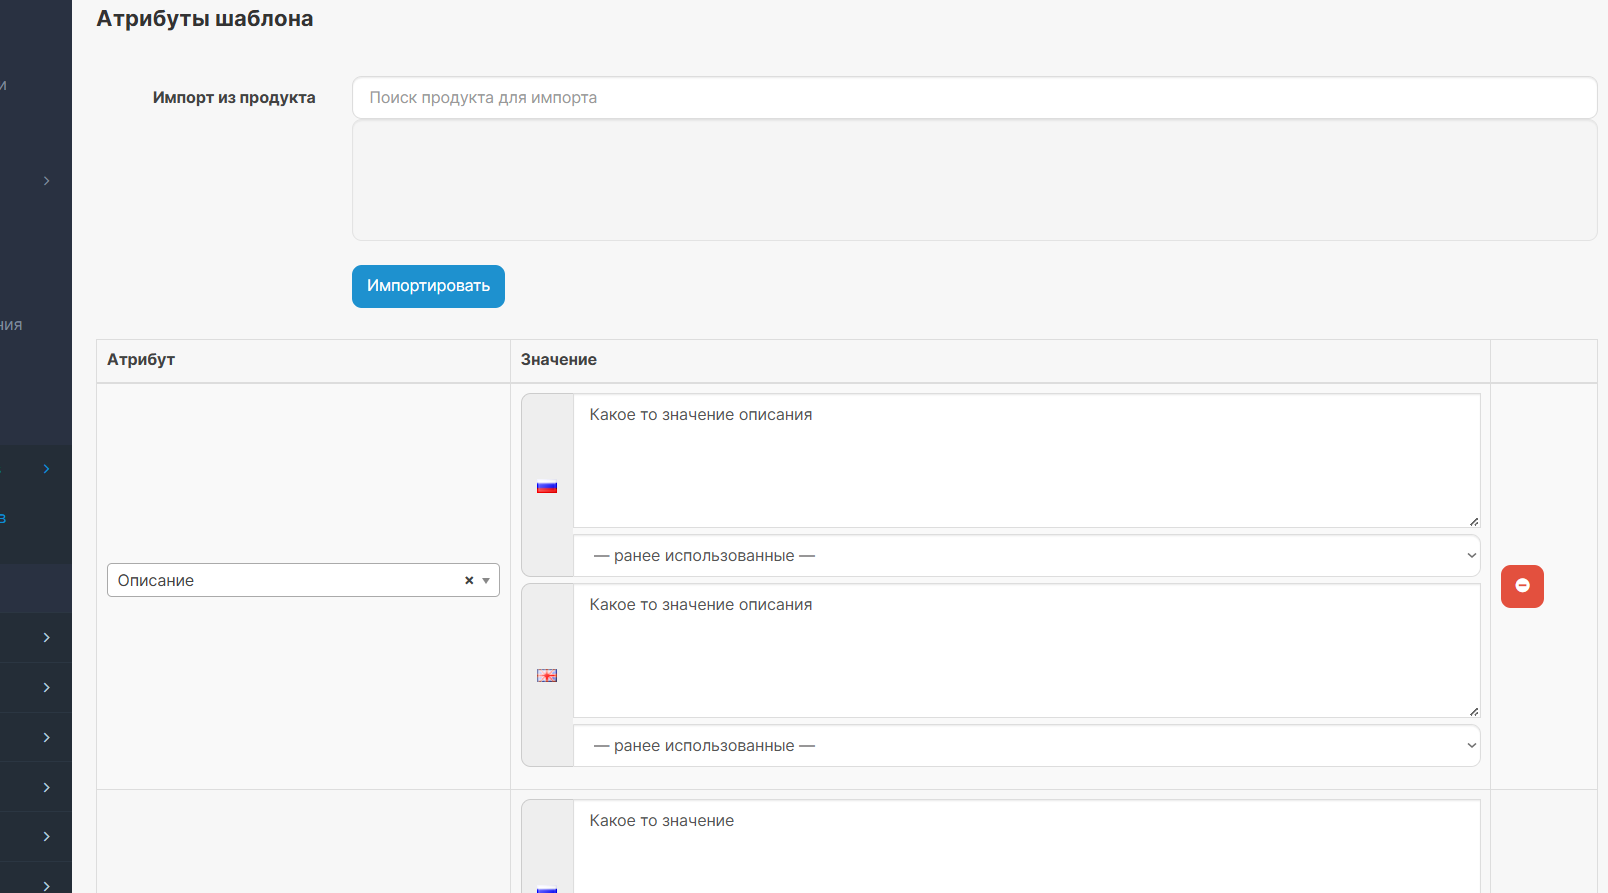Focus the product import search field

pyautogui.click(x=974, y=98)
